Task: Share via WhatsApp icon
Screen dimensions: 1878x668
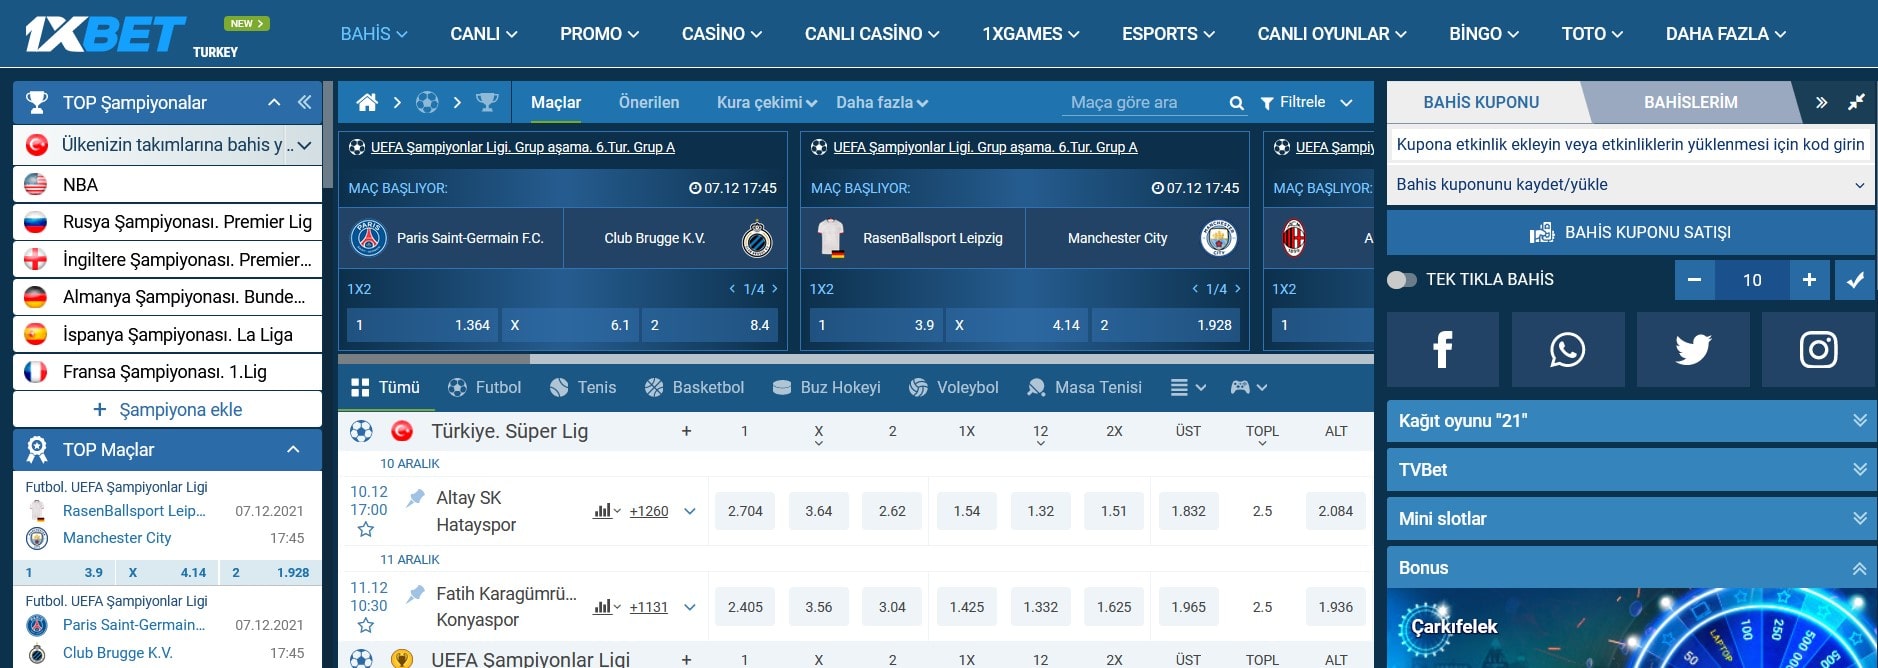Action: [1567, 349]
